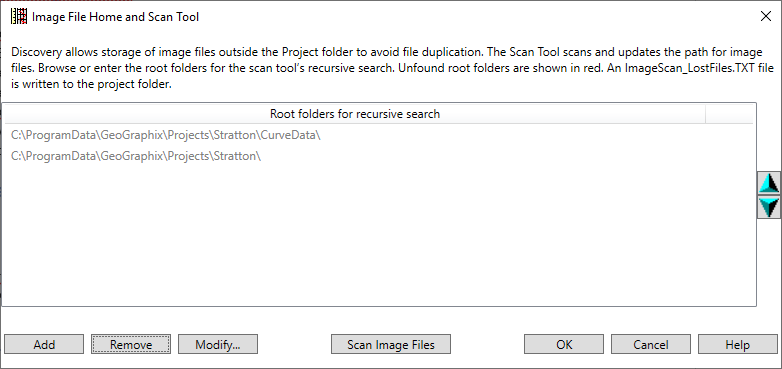Open Help for the scan tool
Screen dimensions: 782x369
pos(738,344)
